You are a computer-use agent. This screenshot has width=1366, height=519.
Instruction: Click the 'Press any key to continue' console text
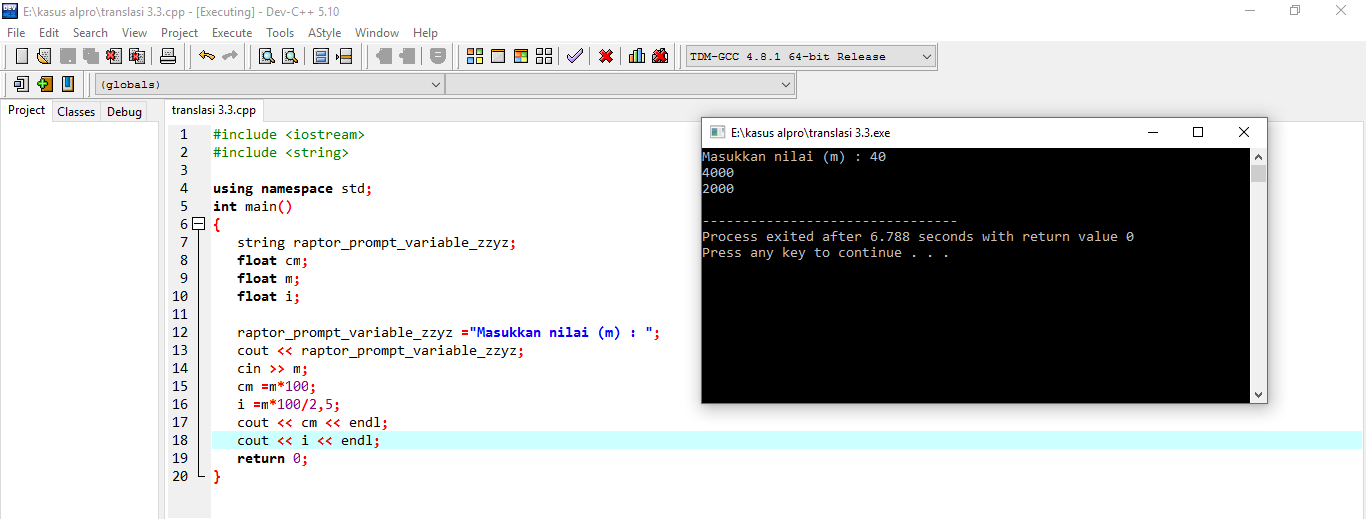click(826, 252)
